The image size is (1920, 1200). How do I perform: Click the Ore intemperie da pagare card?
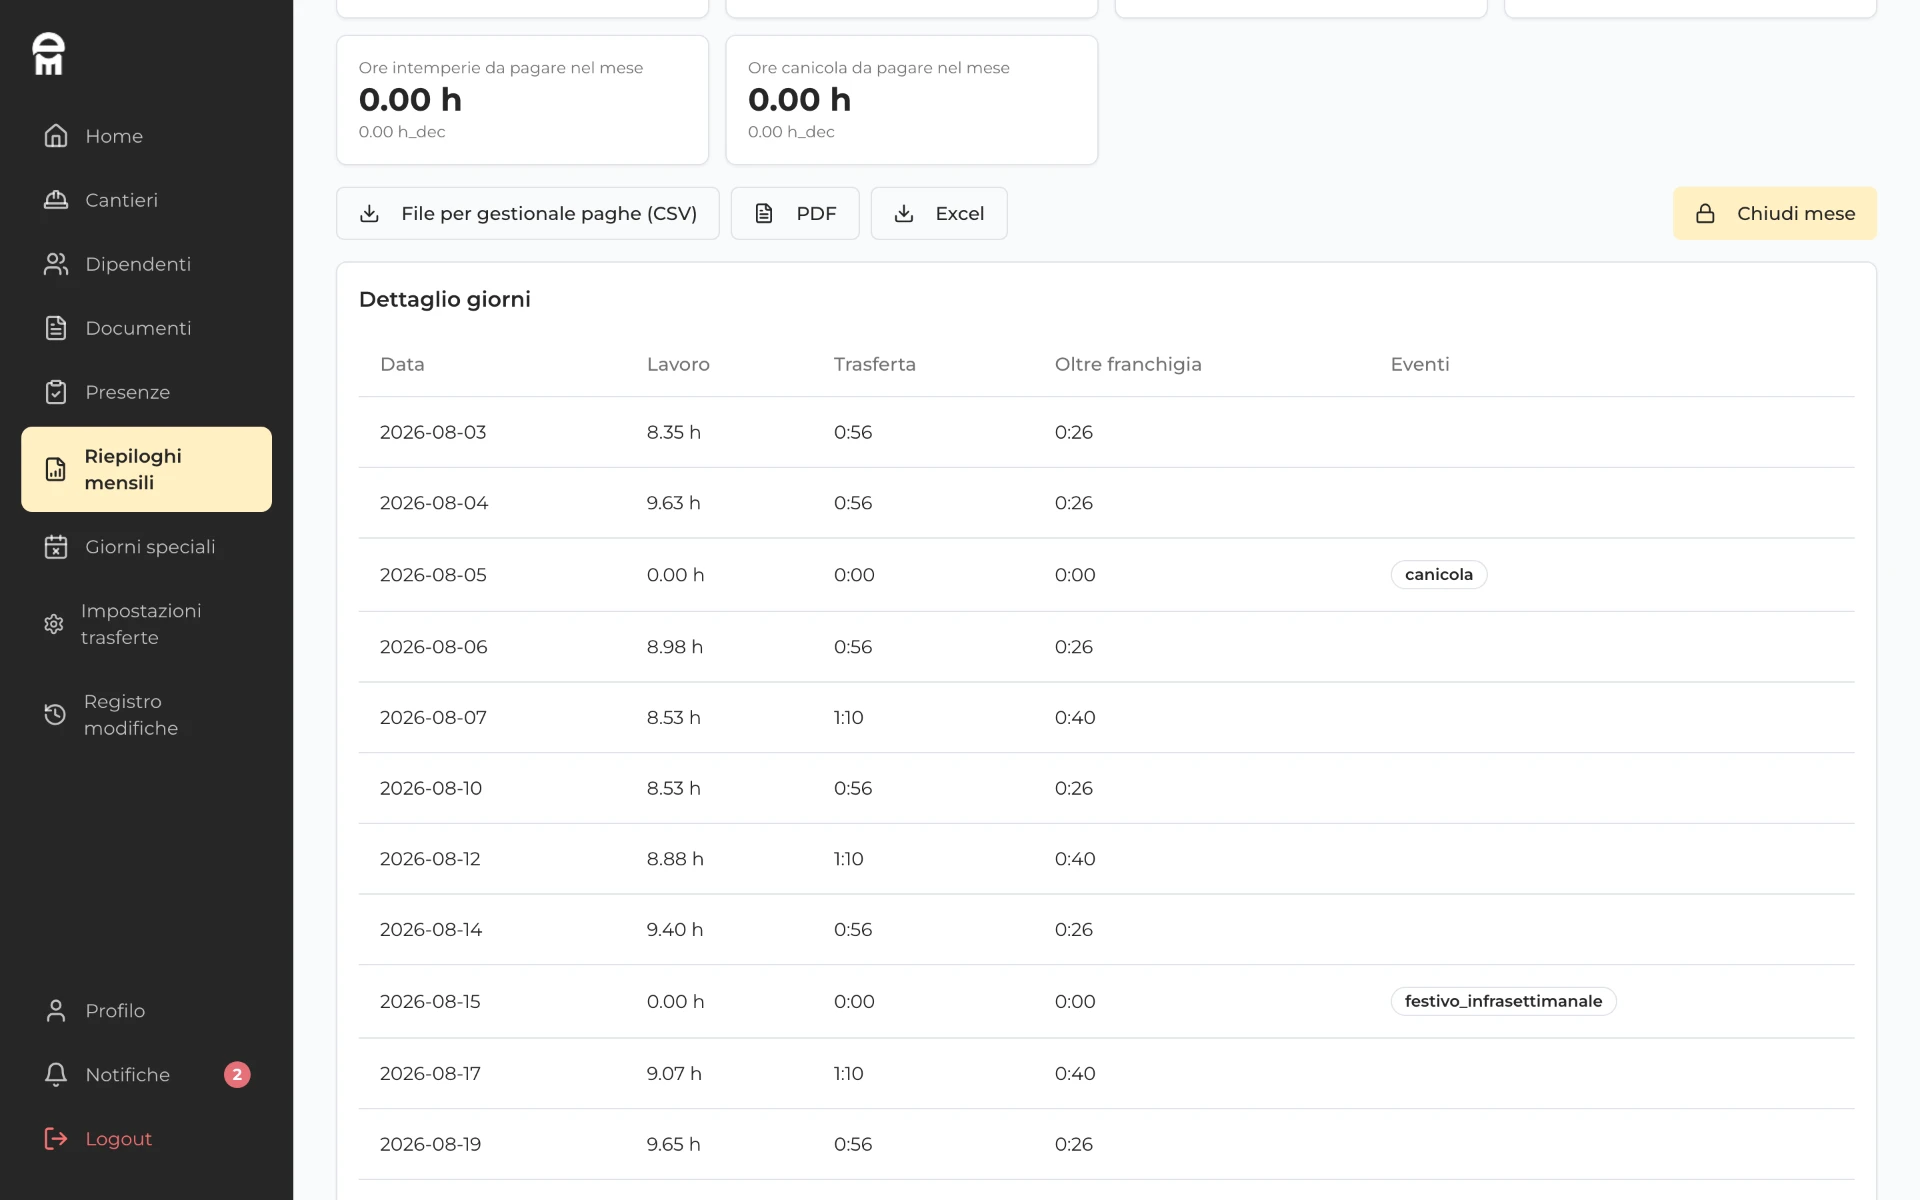coord(522,100)
